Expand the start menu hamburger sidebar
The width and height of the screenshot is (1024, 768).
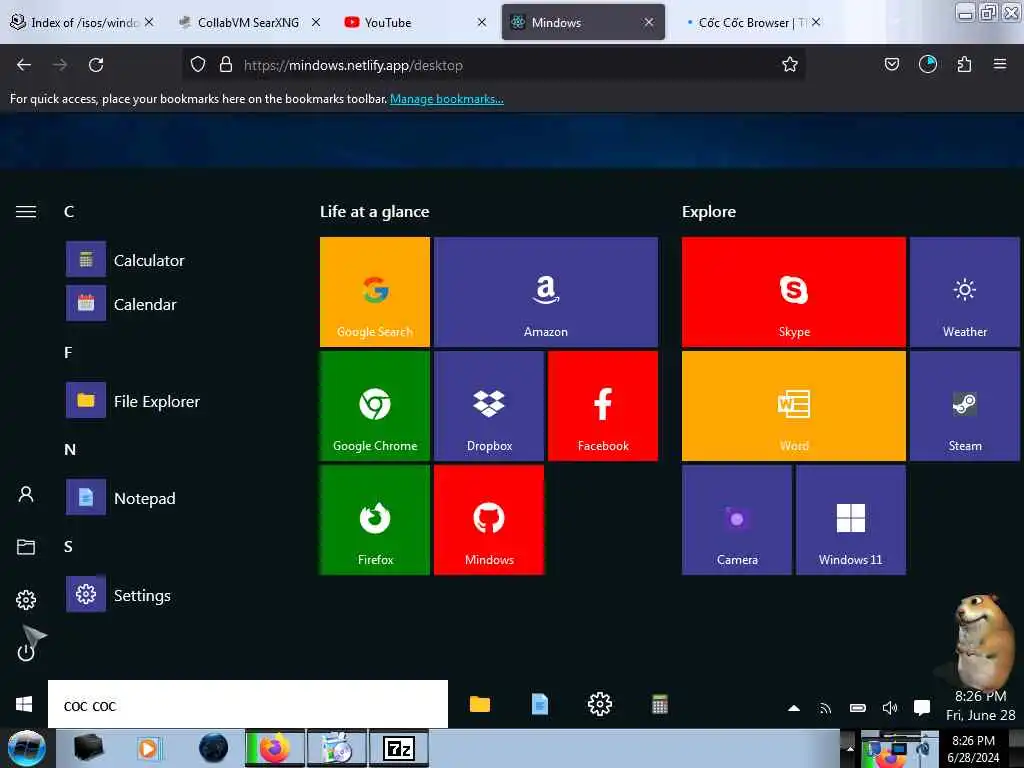click(26, 212)
